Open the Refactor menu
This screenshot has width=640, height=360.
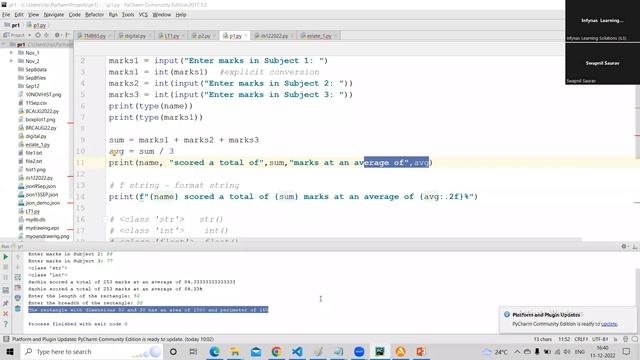coord(95,15)
